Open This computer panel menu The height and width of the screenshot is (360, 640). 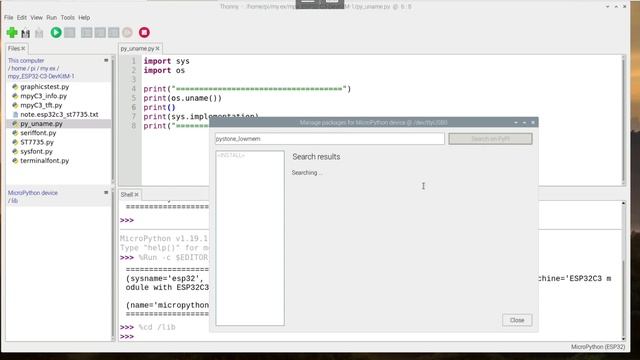point(106,60)
